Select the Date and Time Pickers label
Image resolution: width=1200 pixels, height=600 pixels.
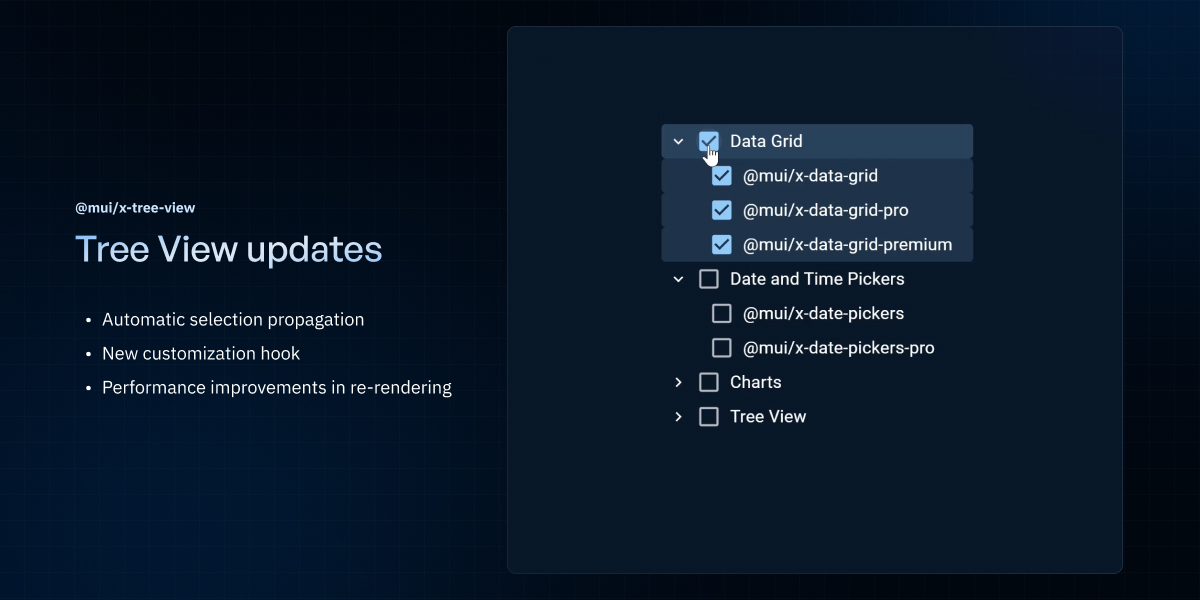tap(817, 279)
